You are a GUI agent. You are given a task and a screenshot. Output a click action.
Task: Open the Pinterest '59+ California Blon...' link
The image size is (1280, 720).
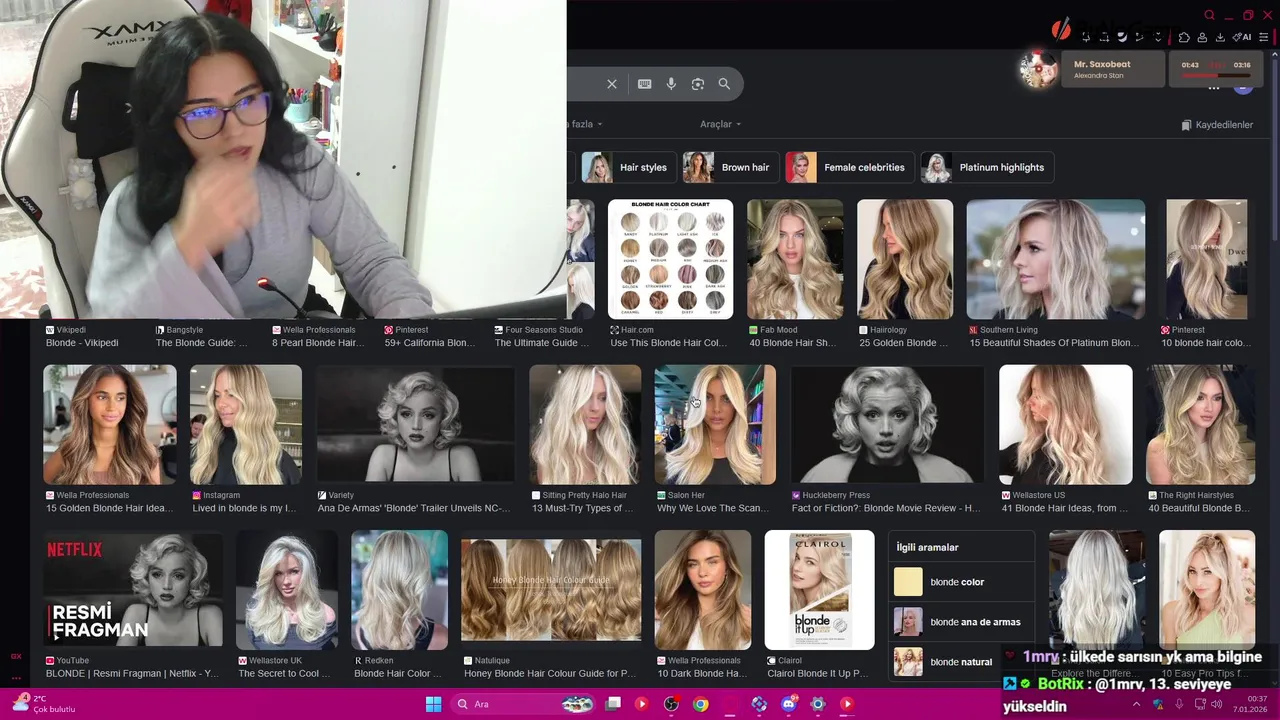point(429,343)
